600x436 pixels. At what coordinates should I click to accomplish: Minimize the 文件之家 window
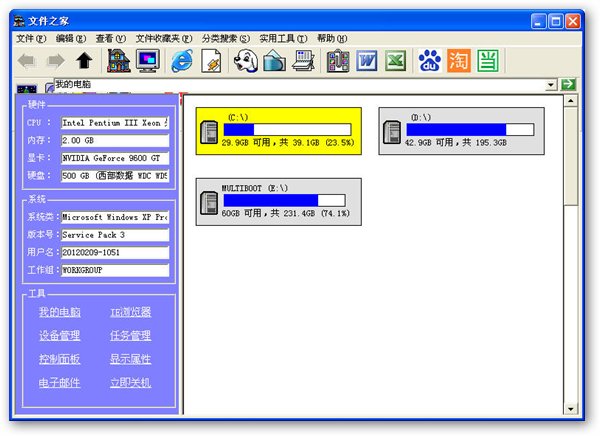click(x=538, y=21)
